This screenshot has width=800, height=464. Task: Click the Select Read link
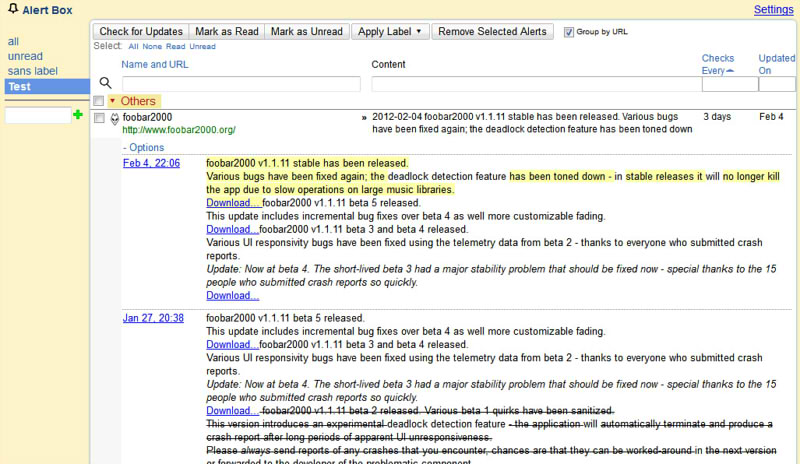pyautogui.click(x=176, y=46)
